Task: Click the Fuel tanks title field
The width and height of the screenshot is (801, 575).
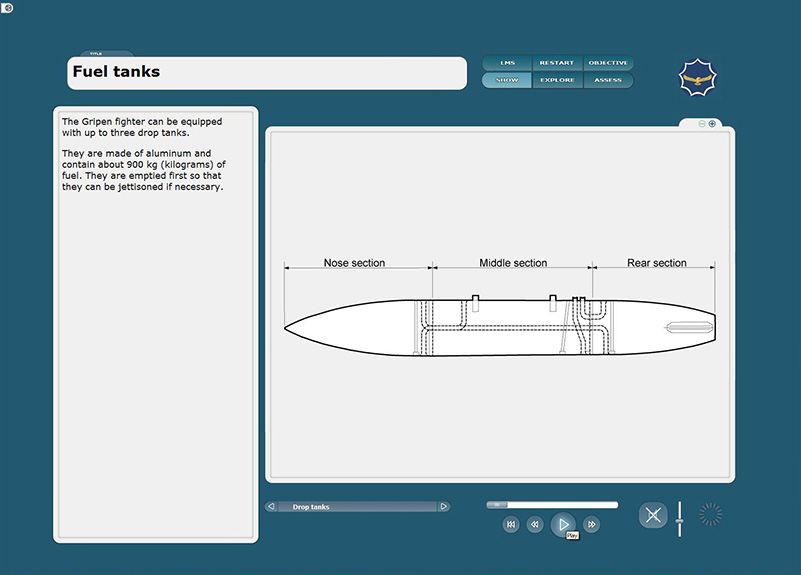Action: click(267, 73)
